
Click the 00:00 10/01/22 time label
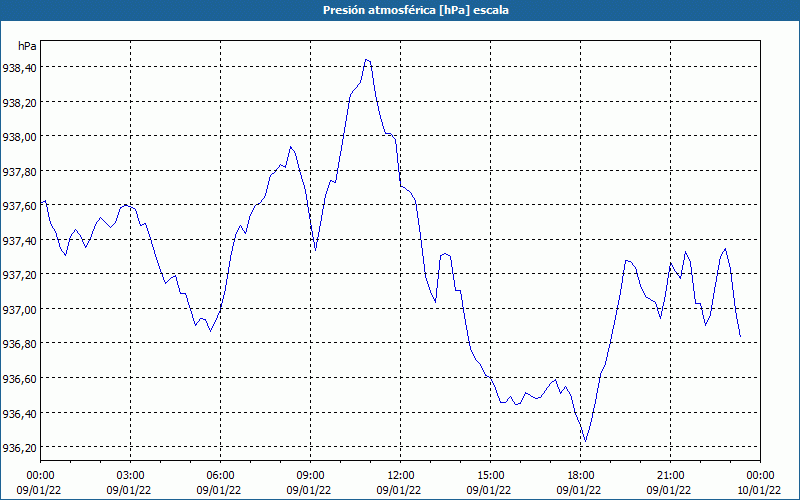pyautogui.click(x=758, y=483)
